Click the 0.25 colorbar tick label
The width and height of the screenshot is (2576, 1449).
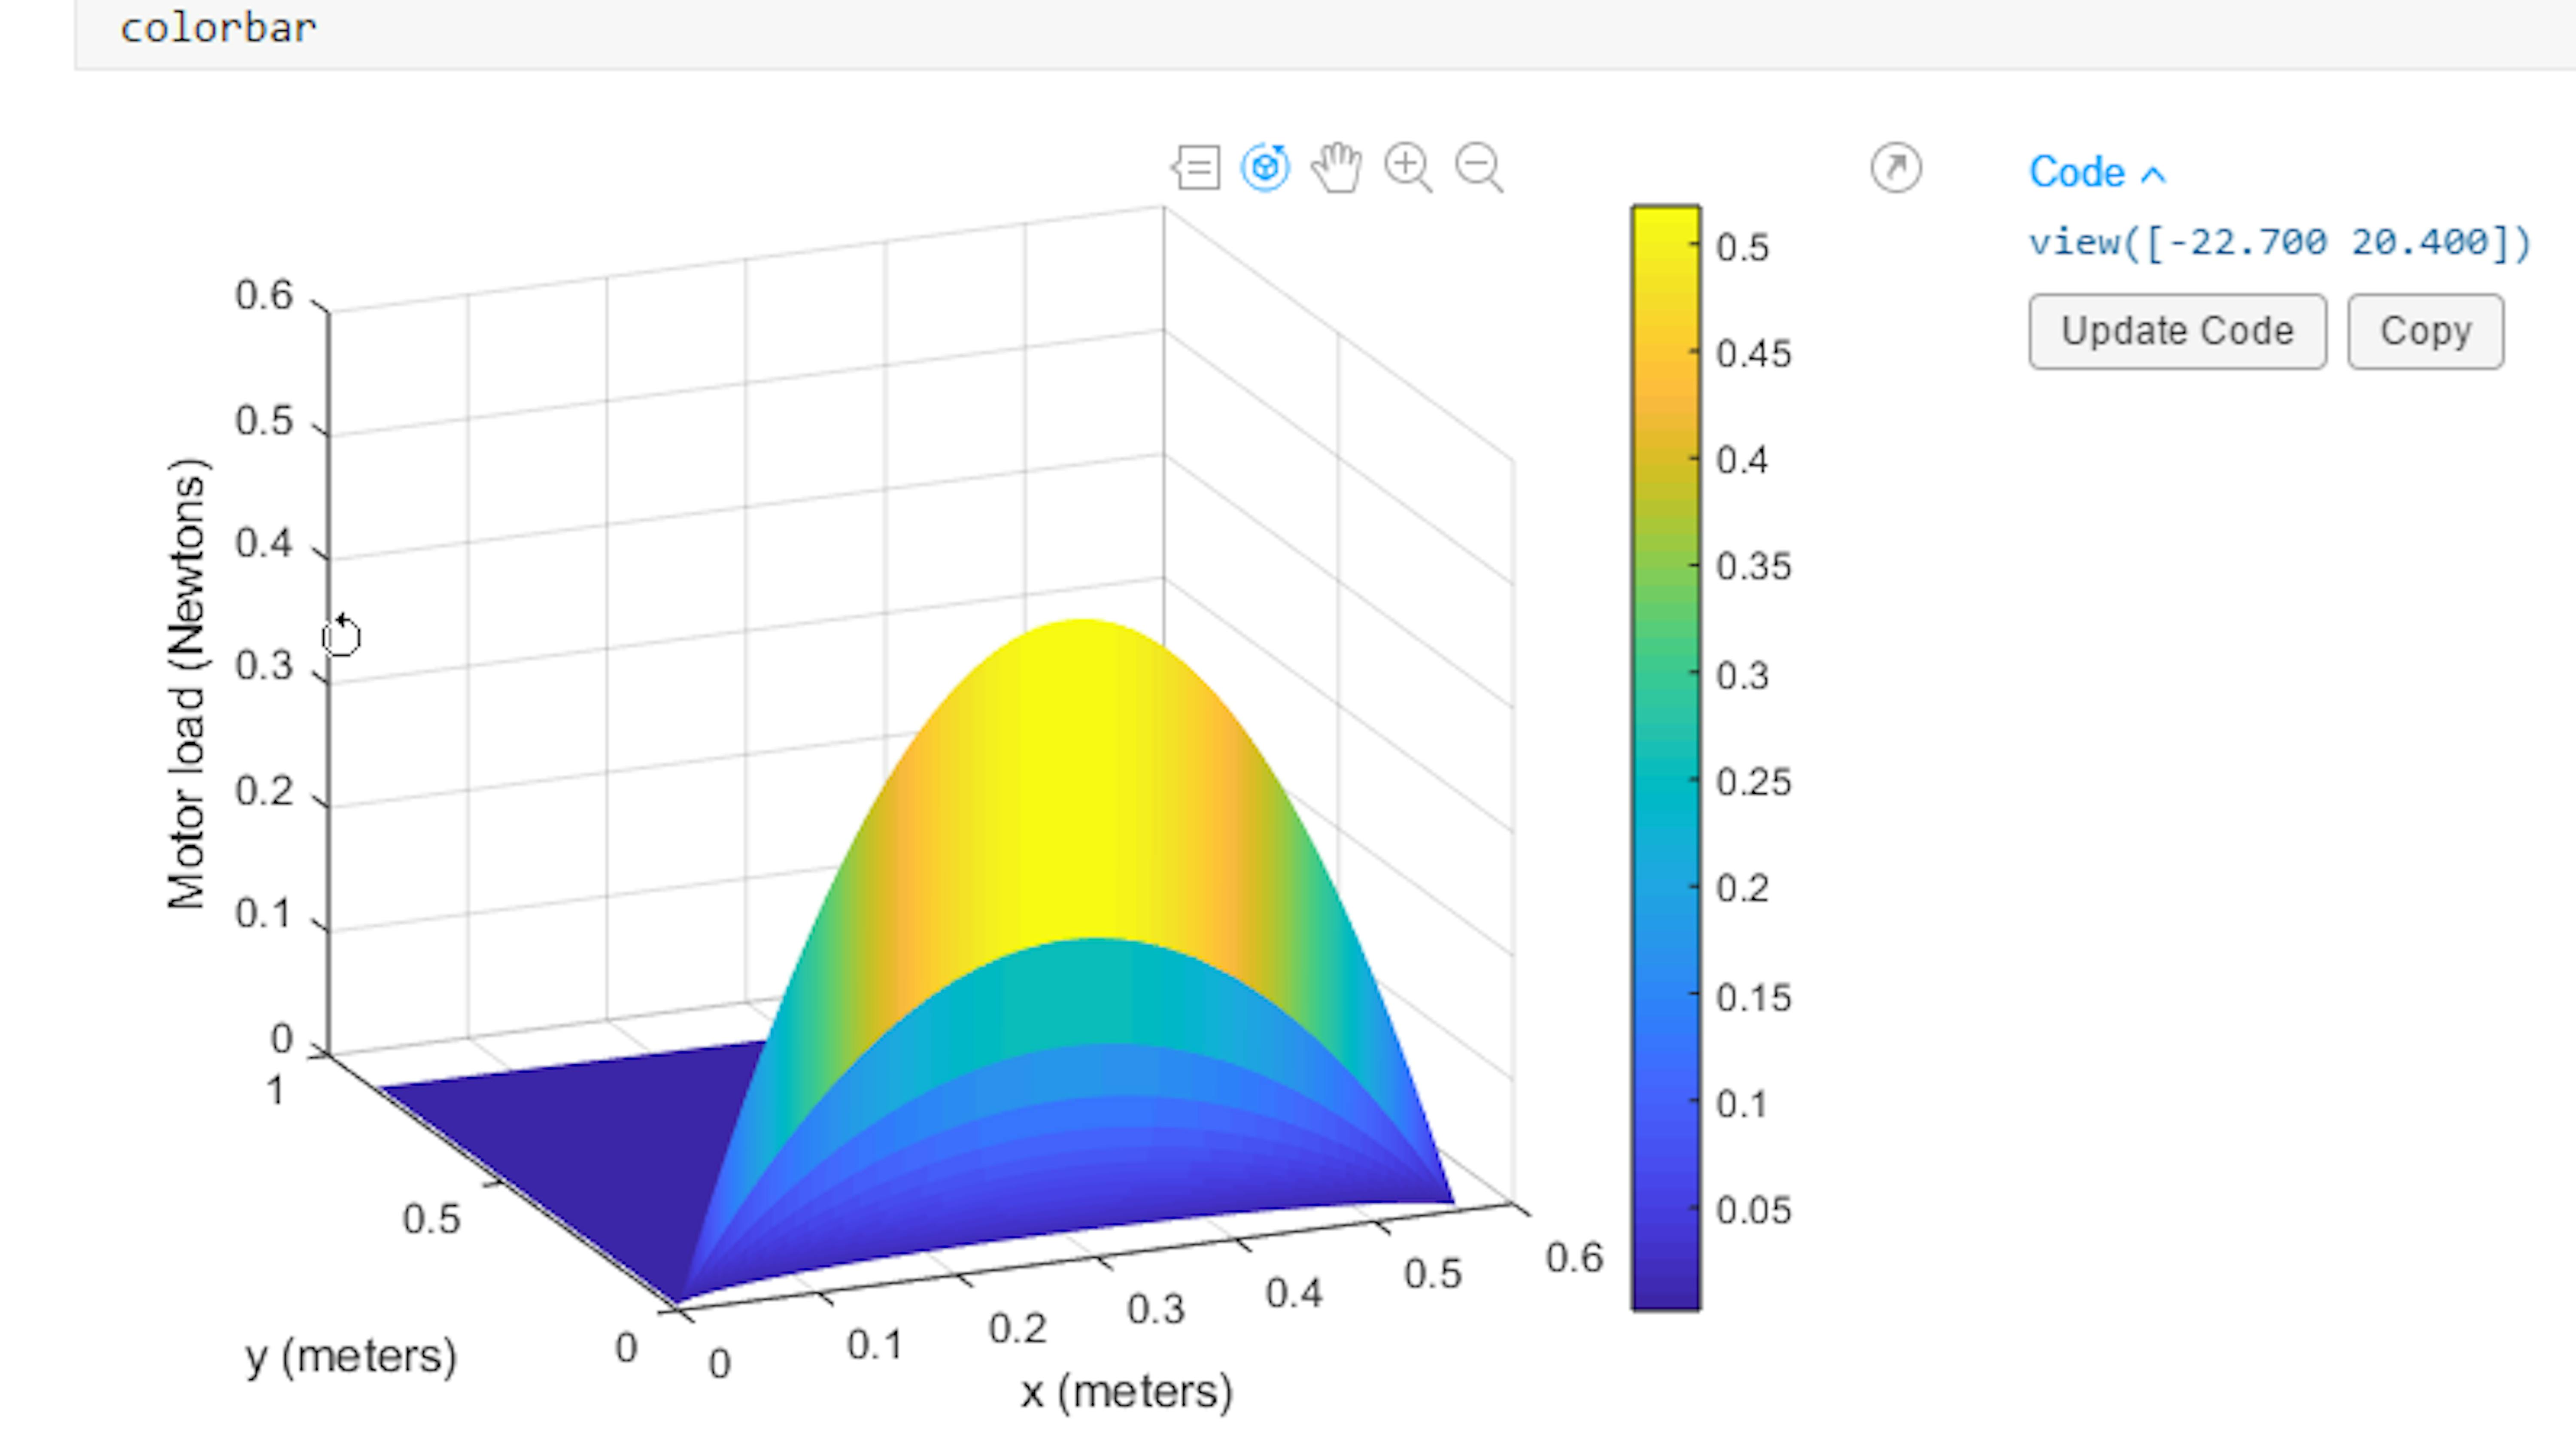pyautogui.click(x=1753, y=782)
